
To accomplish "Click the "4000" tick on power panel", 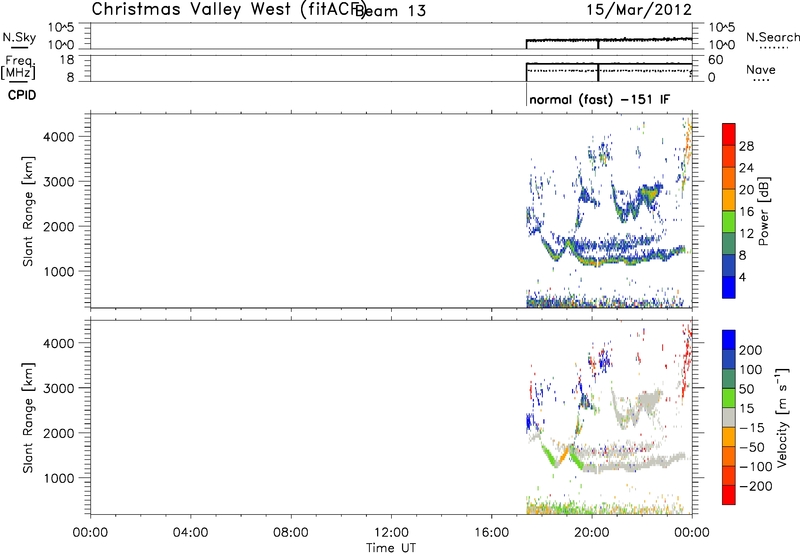I will (x=59, y=137).
